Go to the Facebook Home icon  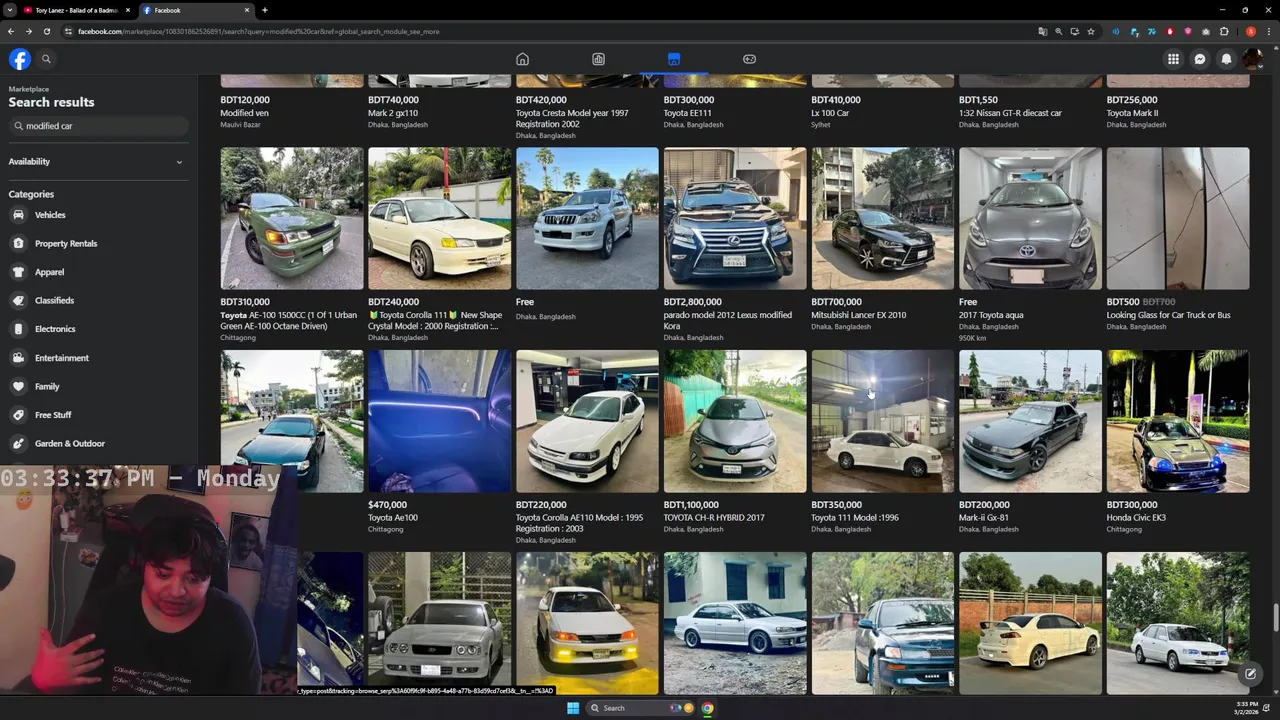[x=522, y=59]
